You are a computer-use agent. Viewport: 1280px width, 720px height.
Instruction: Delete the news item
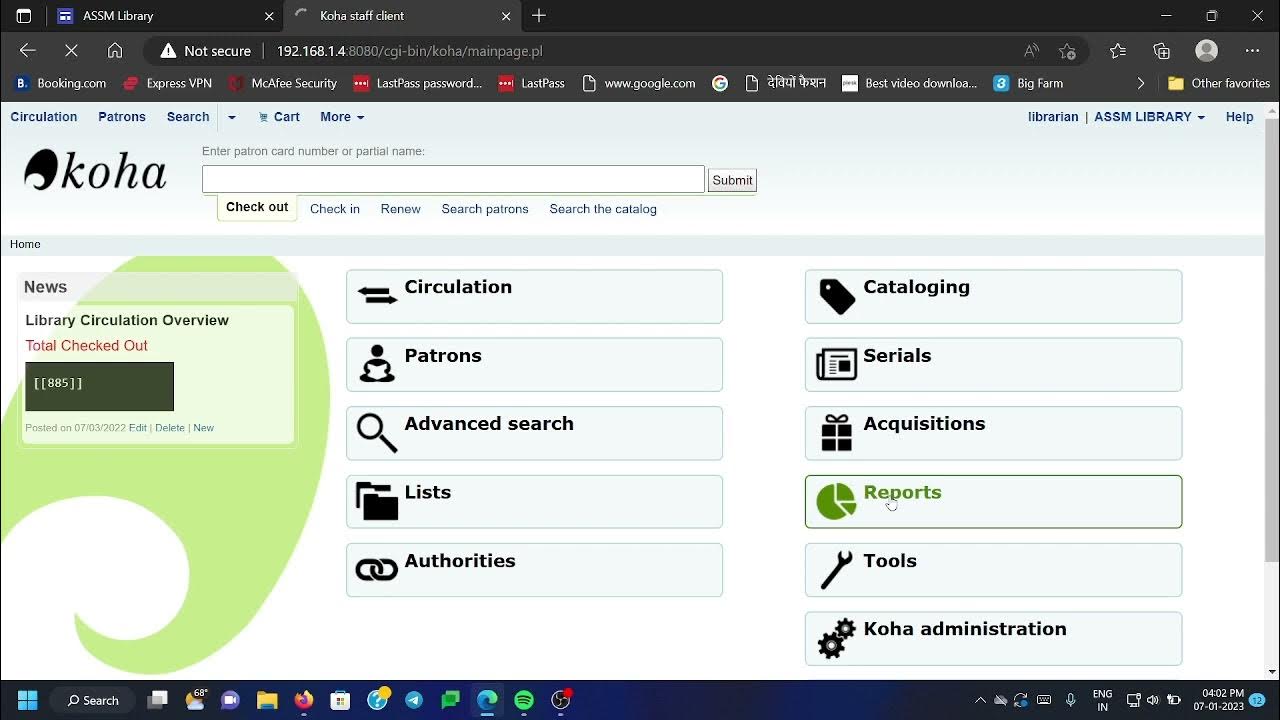[170, 427]
